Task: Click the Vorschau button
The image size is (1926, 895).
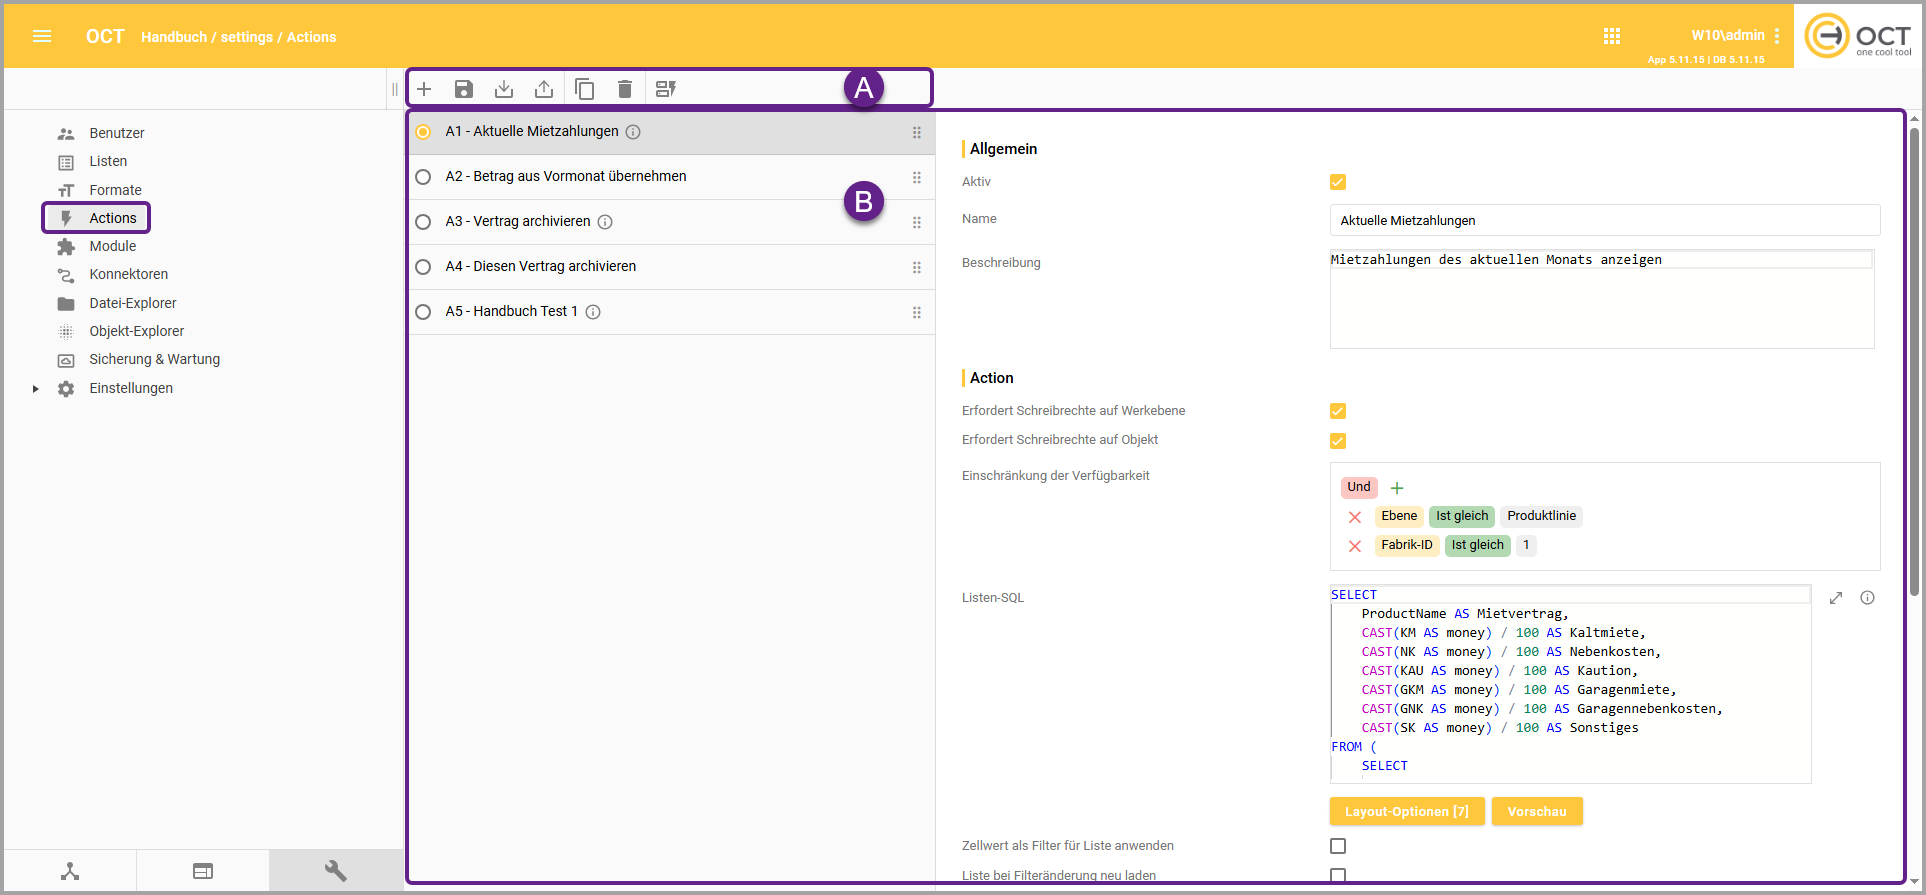Action: (1537, 811)
